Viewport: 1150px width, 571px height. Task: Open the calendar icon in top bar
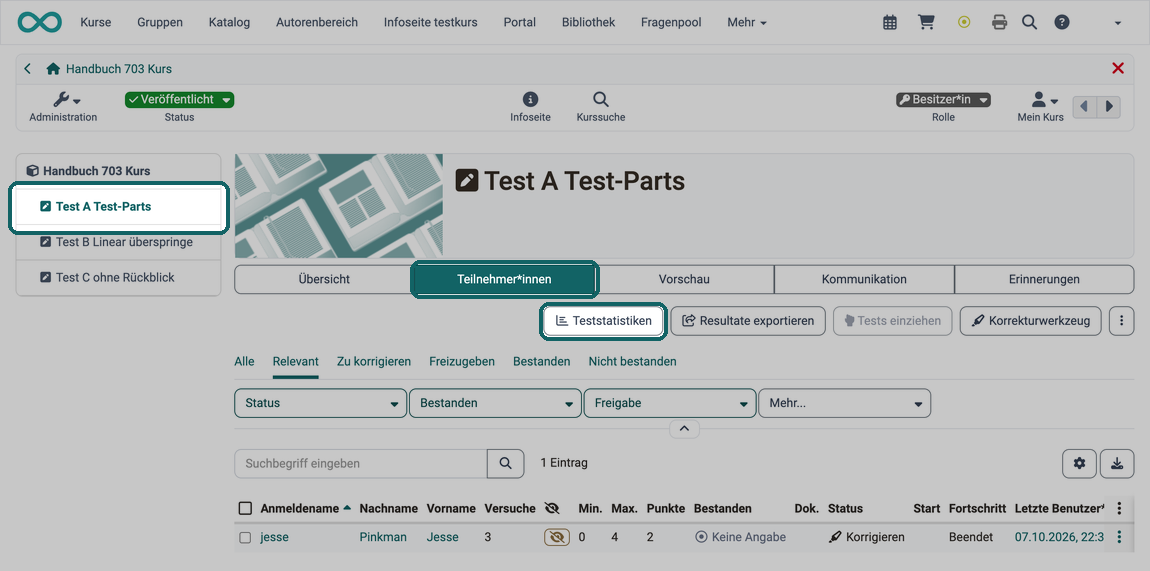click(890, 23)
